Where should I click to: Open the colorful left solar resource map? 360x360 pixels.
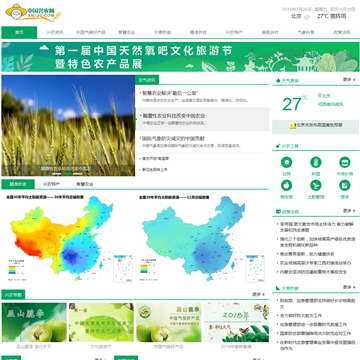pyautogui.click(x=67, y=239)
